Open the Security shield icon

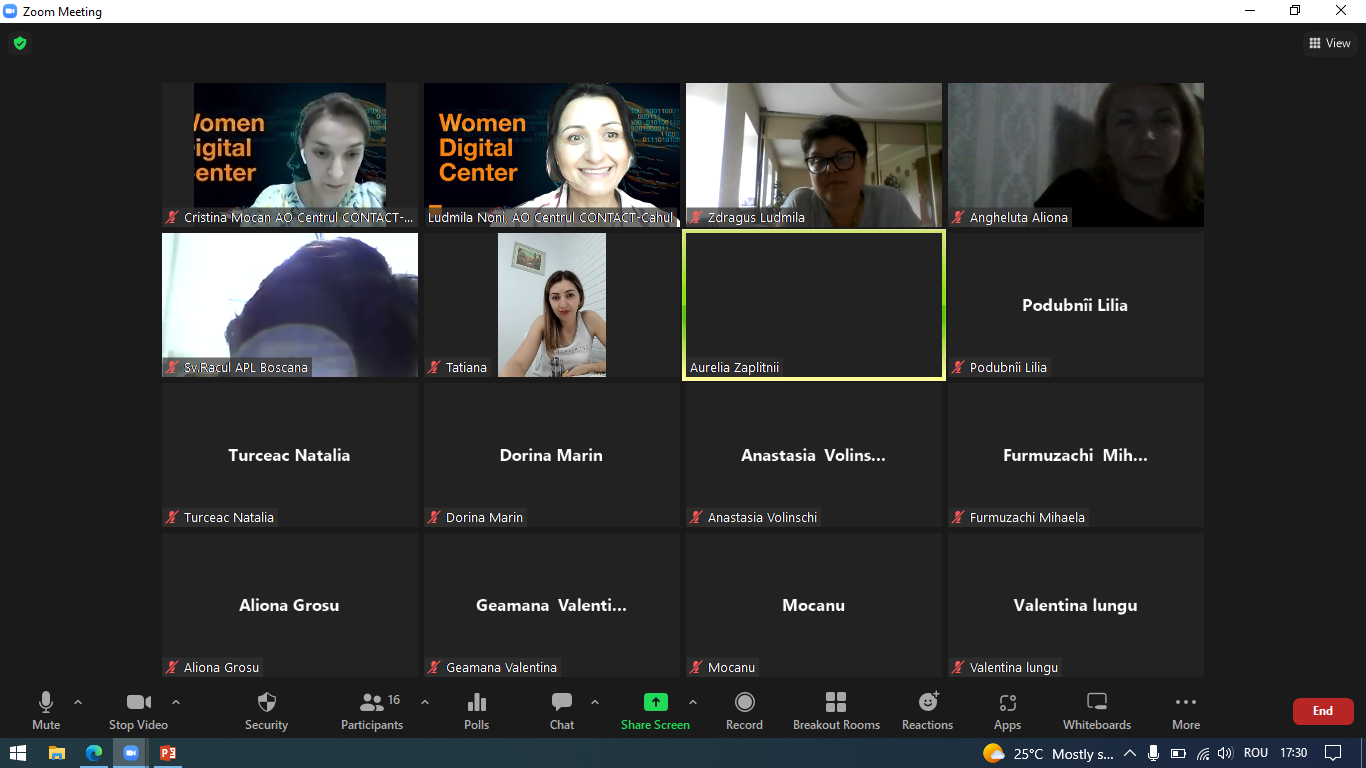[x=266, y=703]
